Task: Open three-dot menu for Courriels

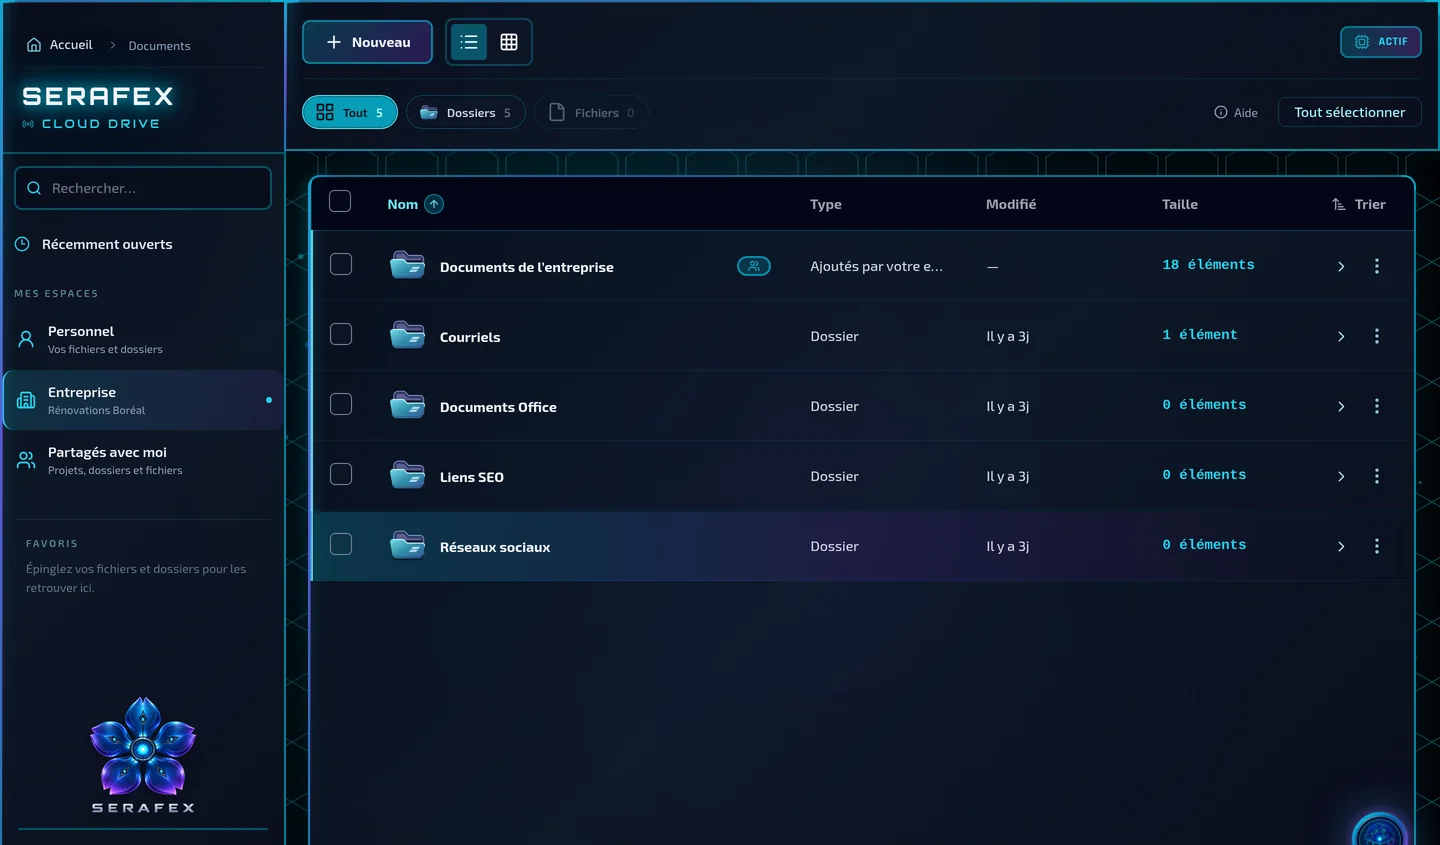Action: [1377, 336]
